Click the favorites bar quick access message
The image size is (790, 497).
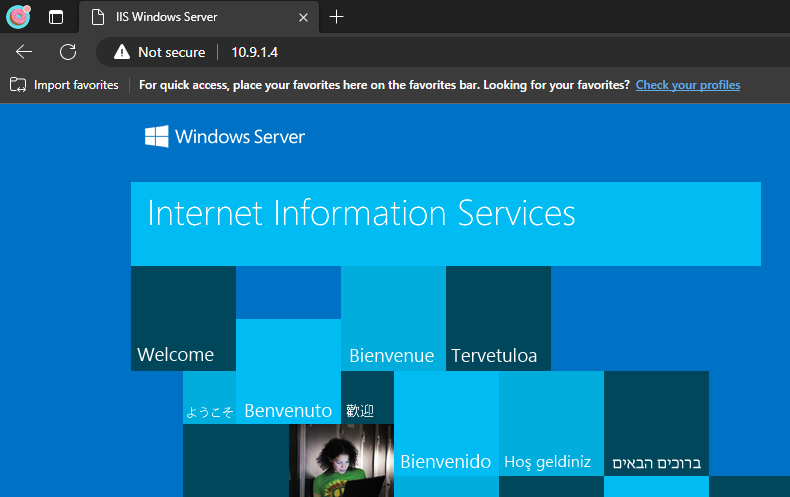click(384, 85)
